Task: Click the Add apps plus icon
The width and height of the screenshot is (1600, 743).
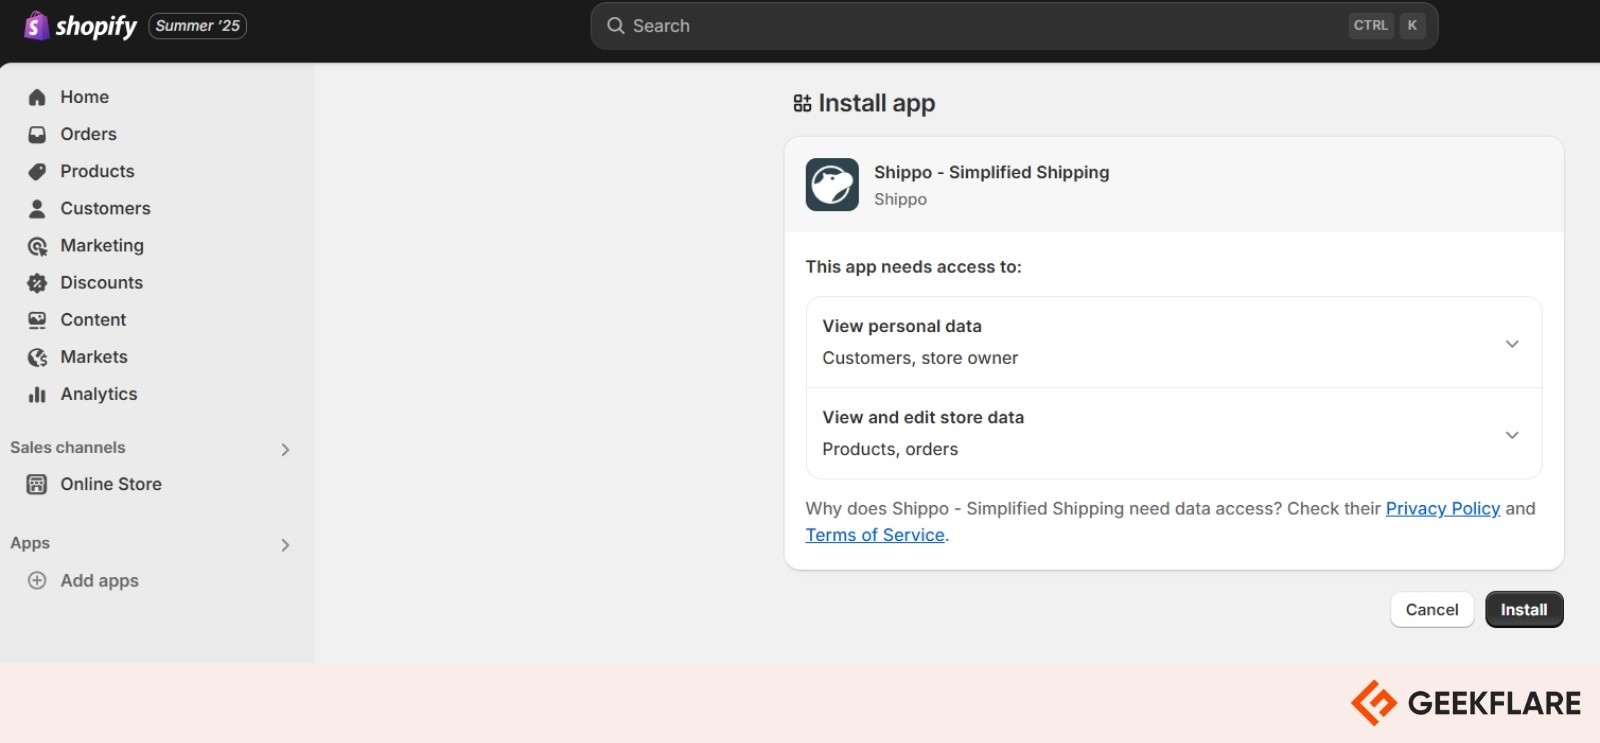Action: [37, 580]
